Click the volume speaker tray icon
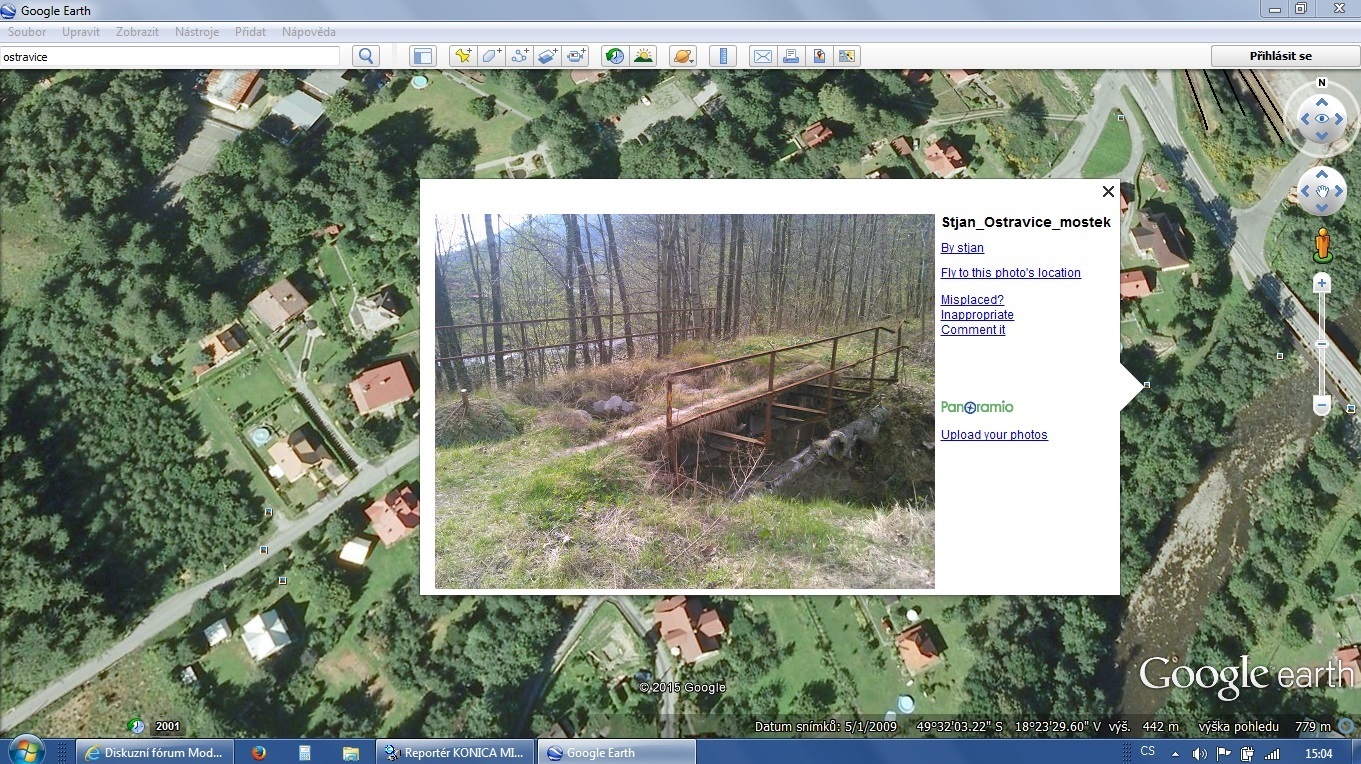The width and height of the screenshot is (1361, 764). pos(1199,753)
